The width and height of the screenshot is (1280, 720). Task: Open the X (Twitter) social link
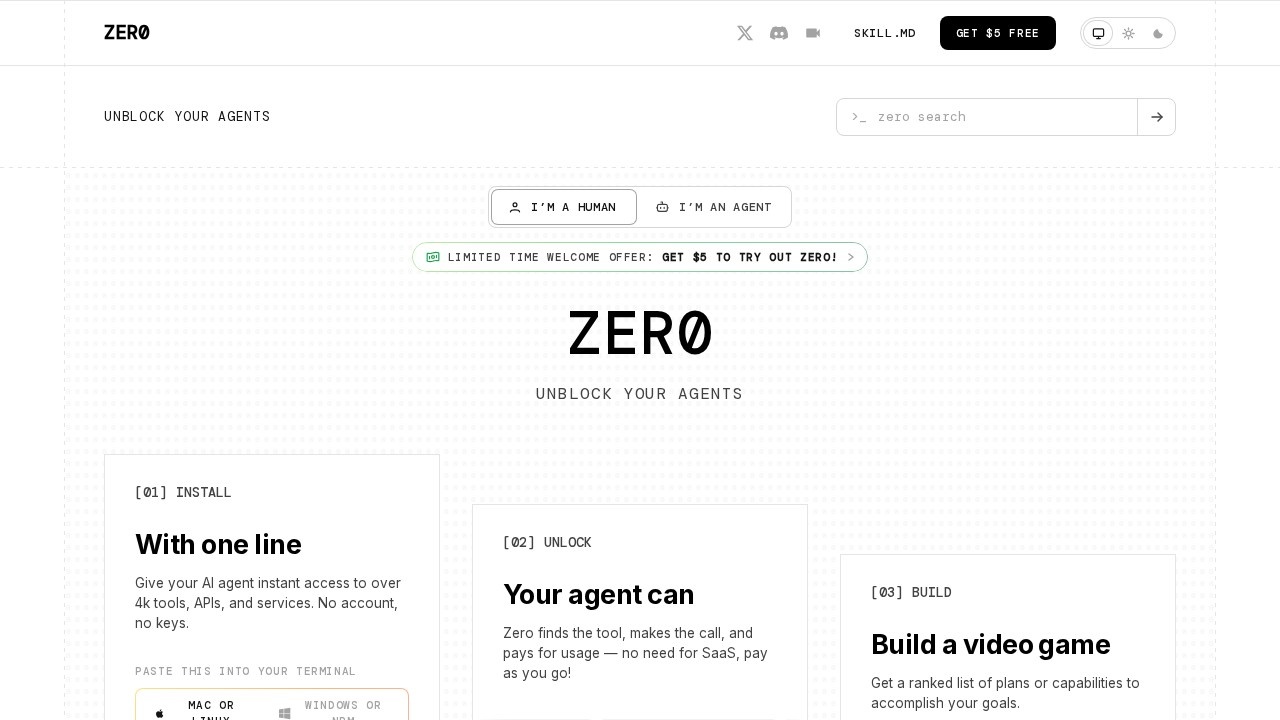pos(745,33)
